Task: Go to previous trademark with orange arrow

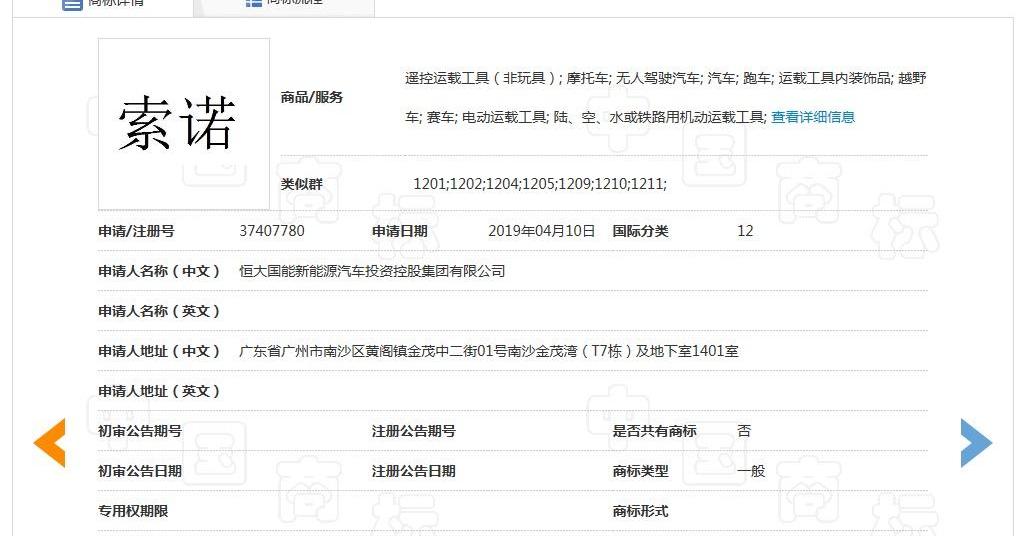Action: 50,443
